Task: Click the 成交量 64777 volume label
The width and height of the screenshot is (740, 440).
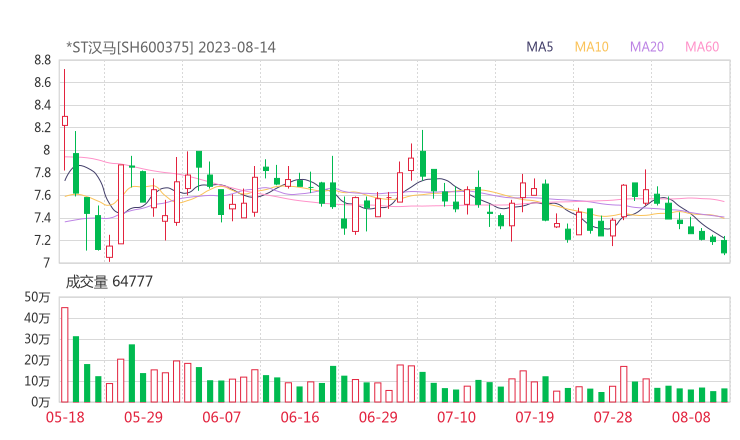Action: pos(109,282)
